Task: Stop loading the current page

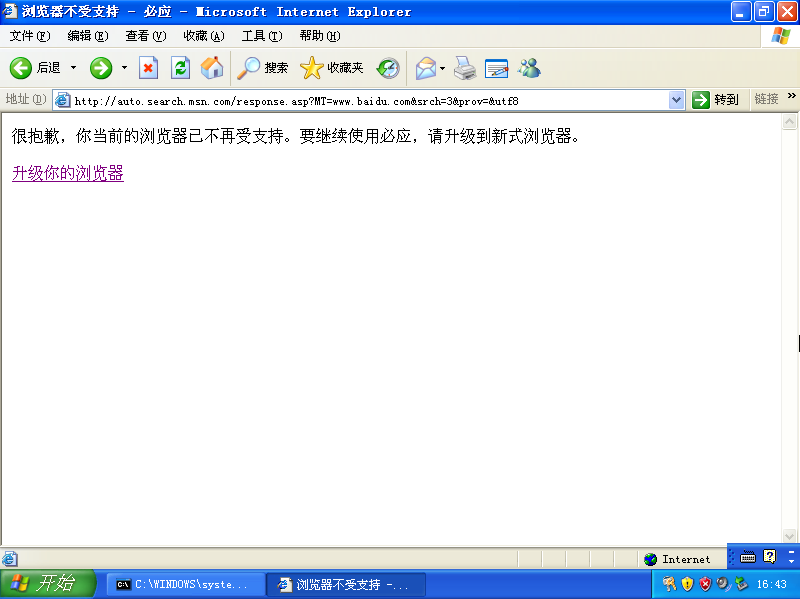Action: (x=147, y=68)
